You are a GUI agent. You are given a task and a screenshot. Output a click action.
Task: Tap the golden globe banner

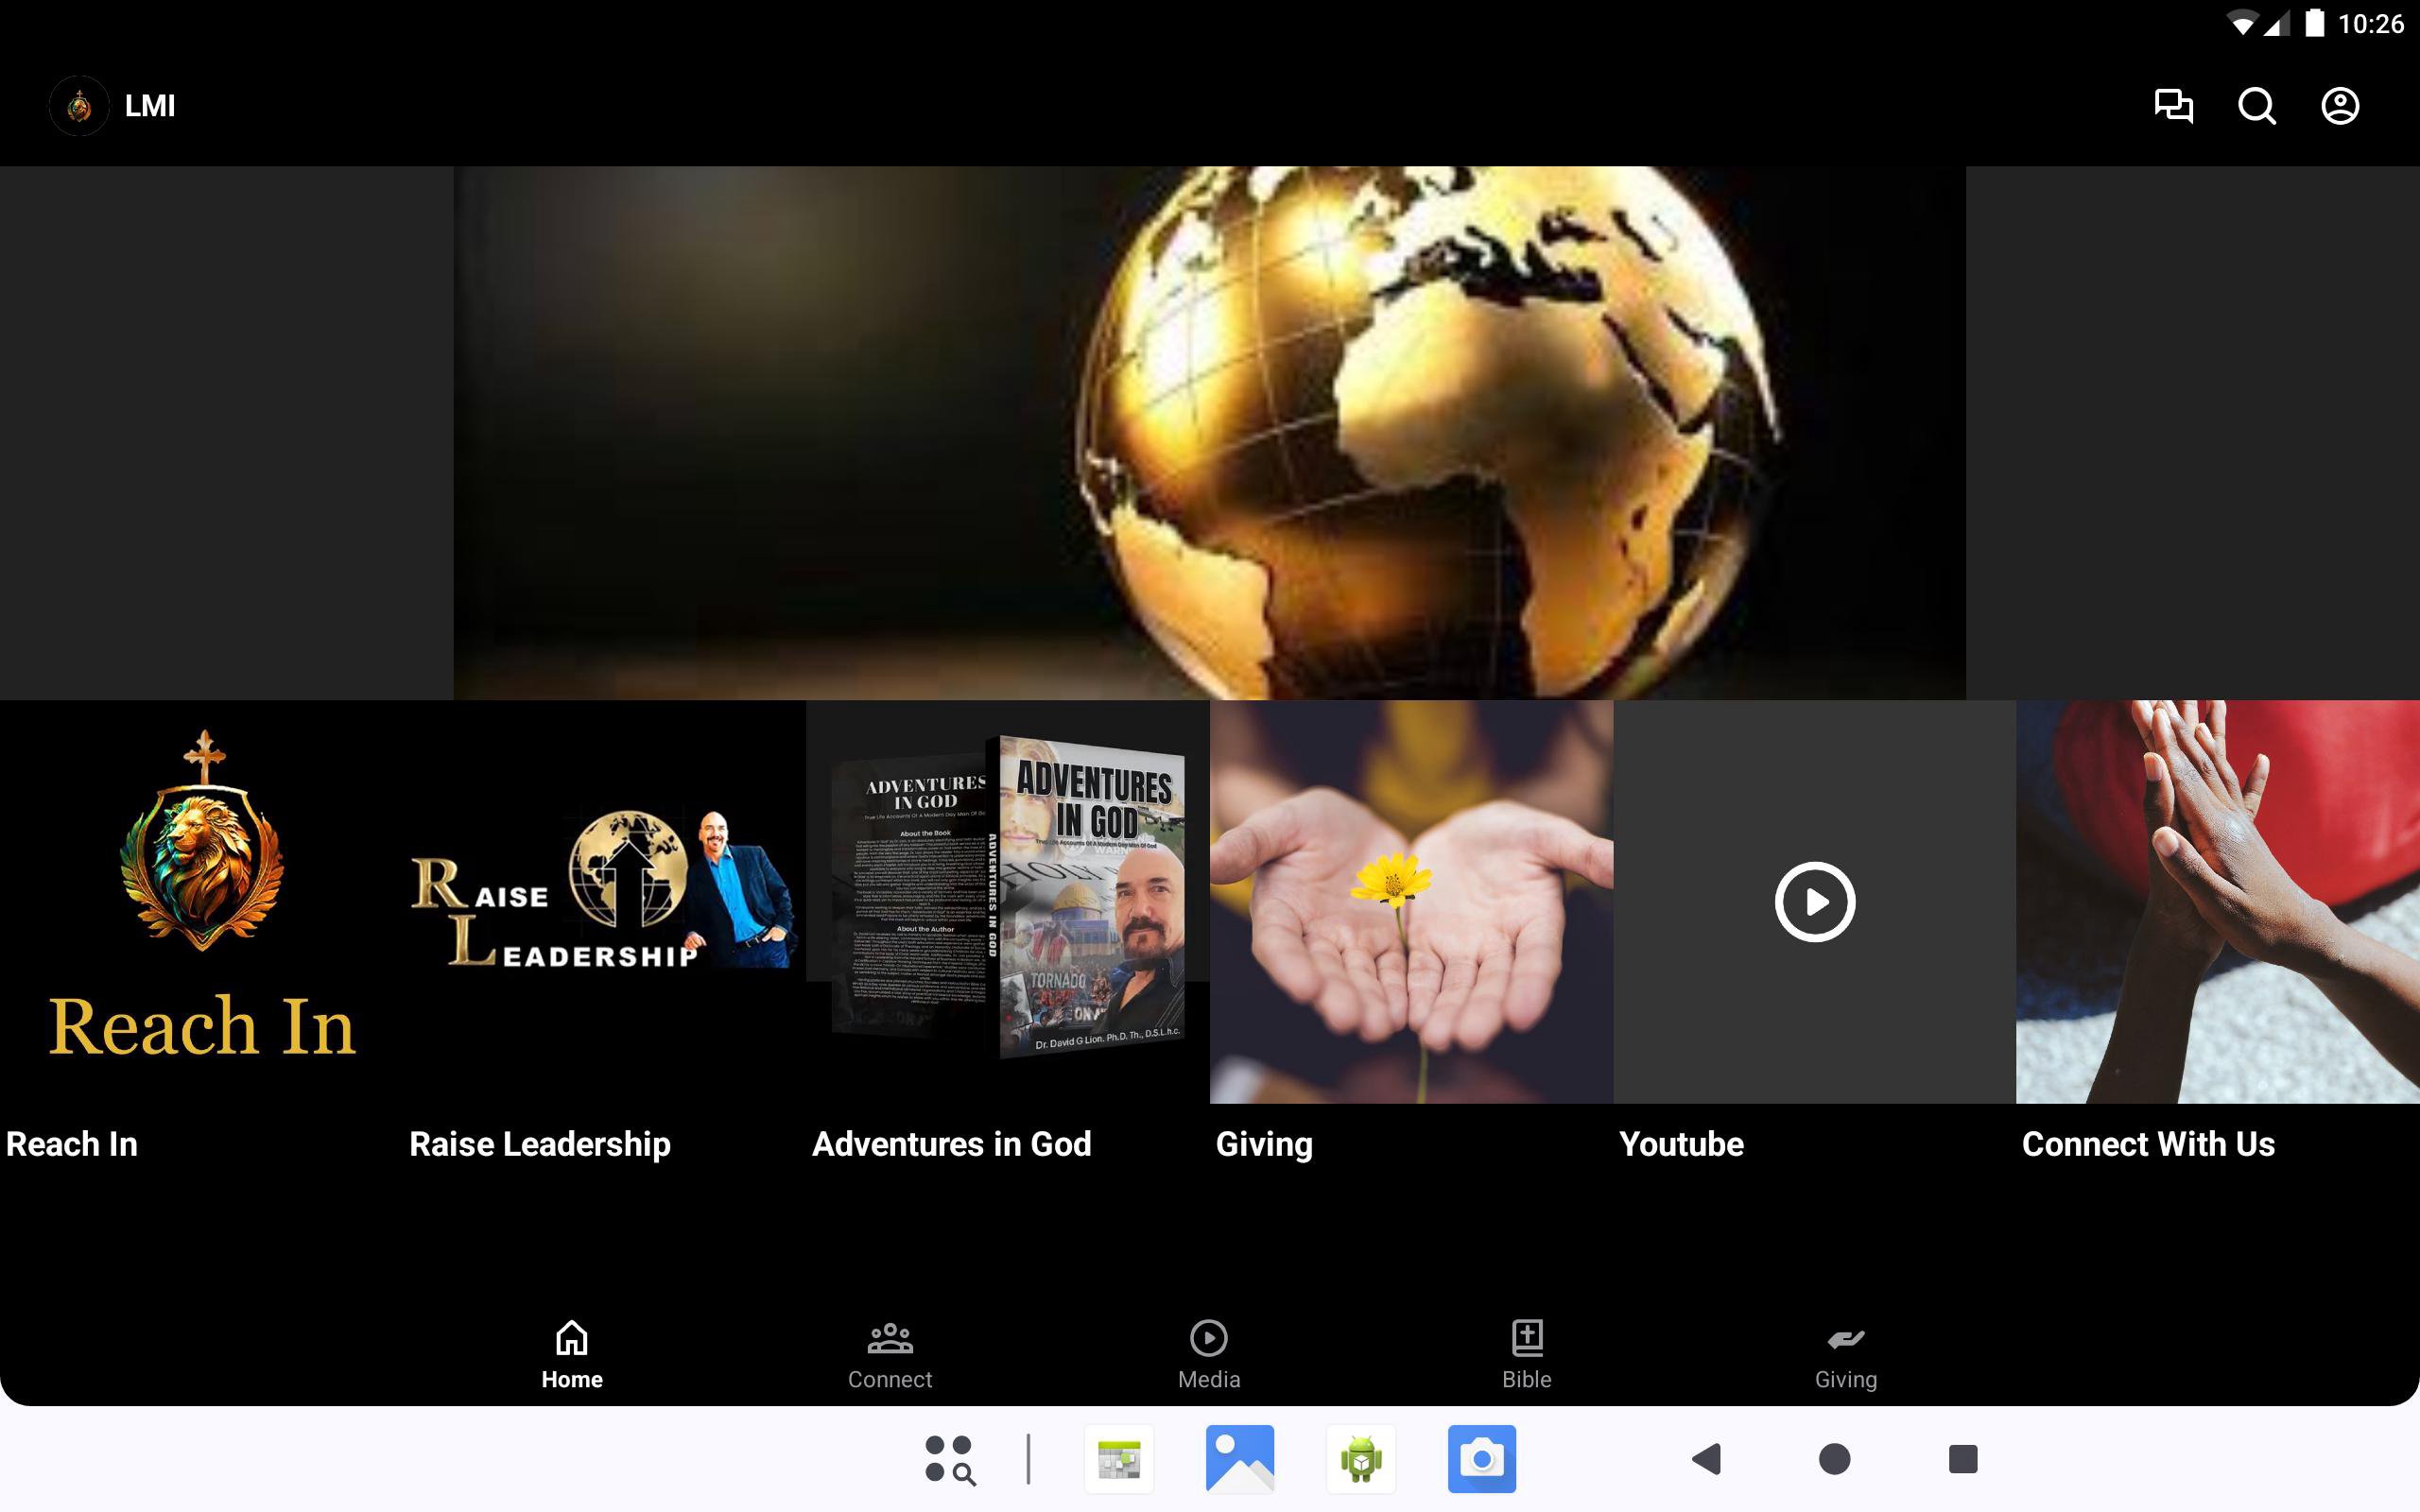(x=1209, y=432)
